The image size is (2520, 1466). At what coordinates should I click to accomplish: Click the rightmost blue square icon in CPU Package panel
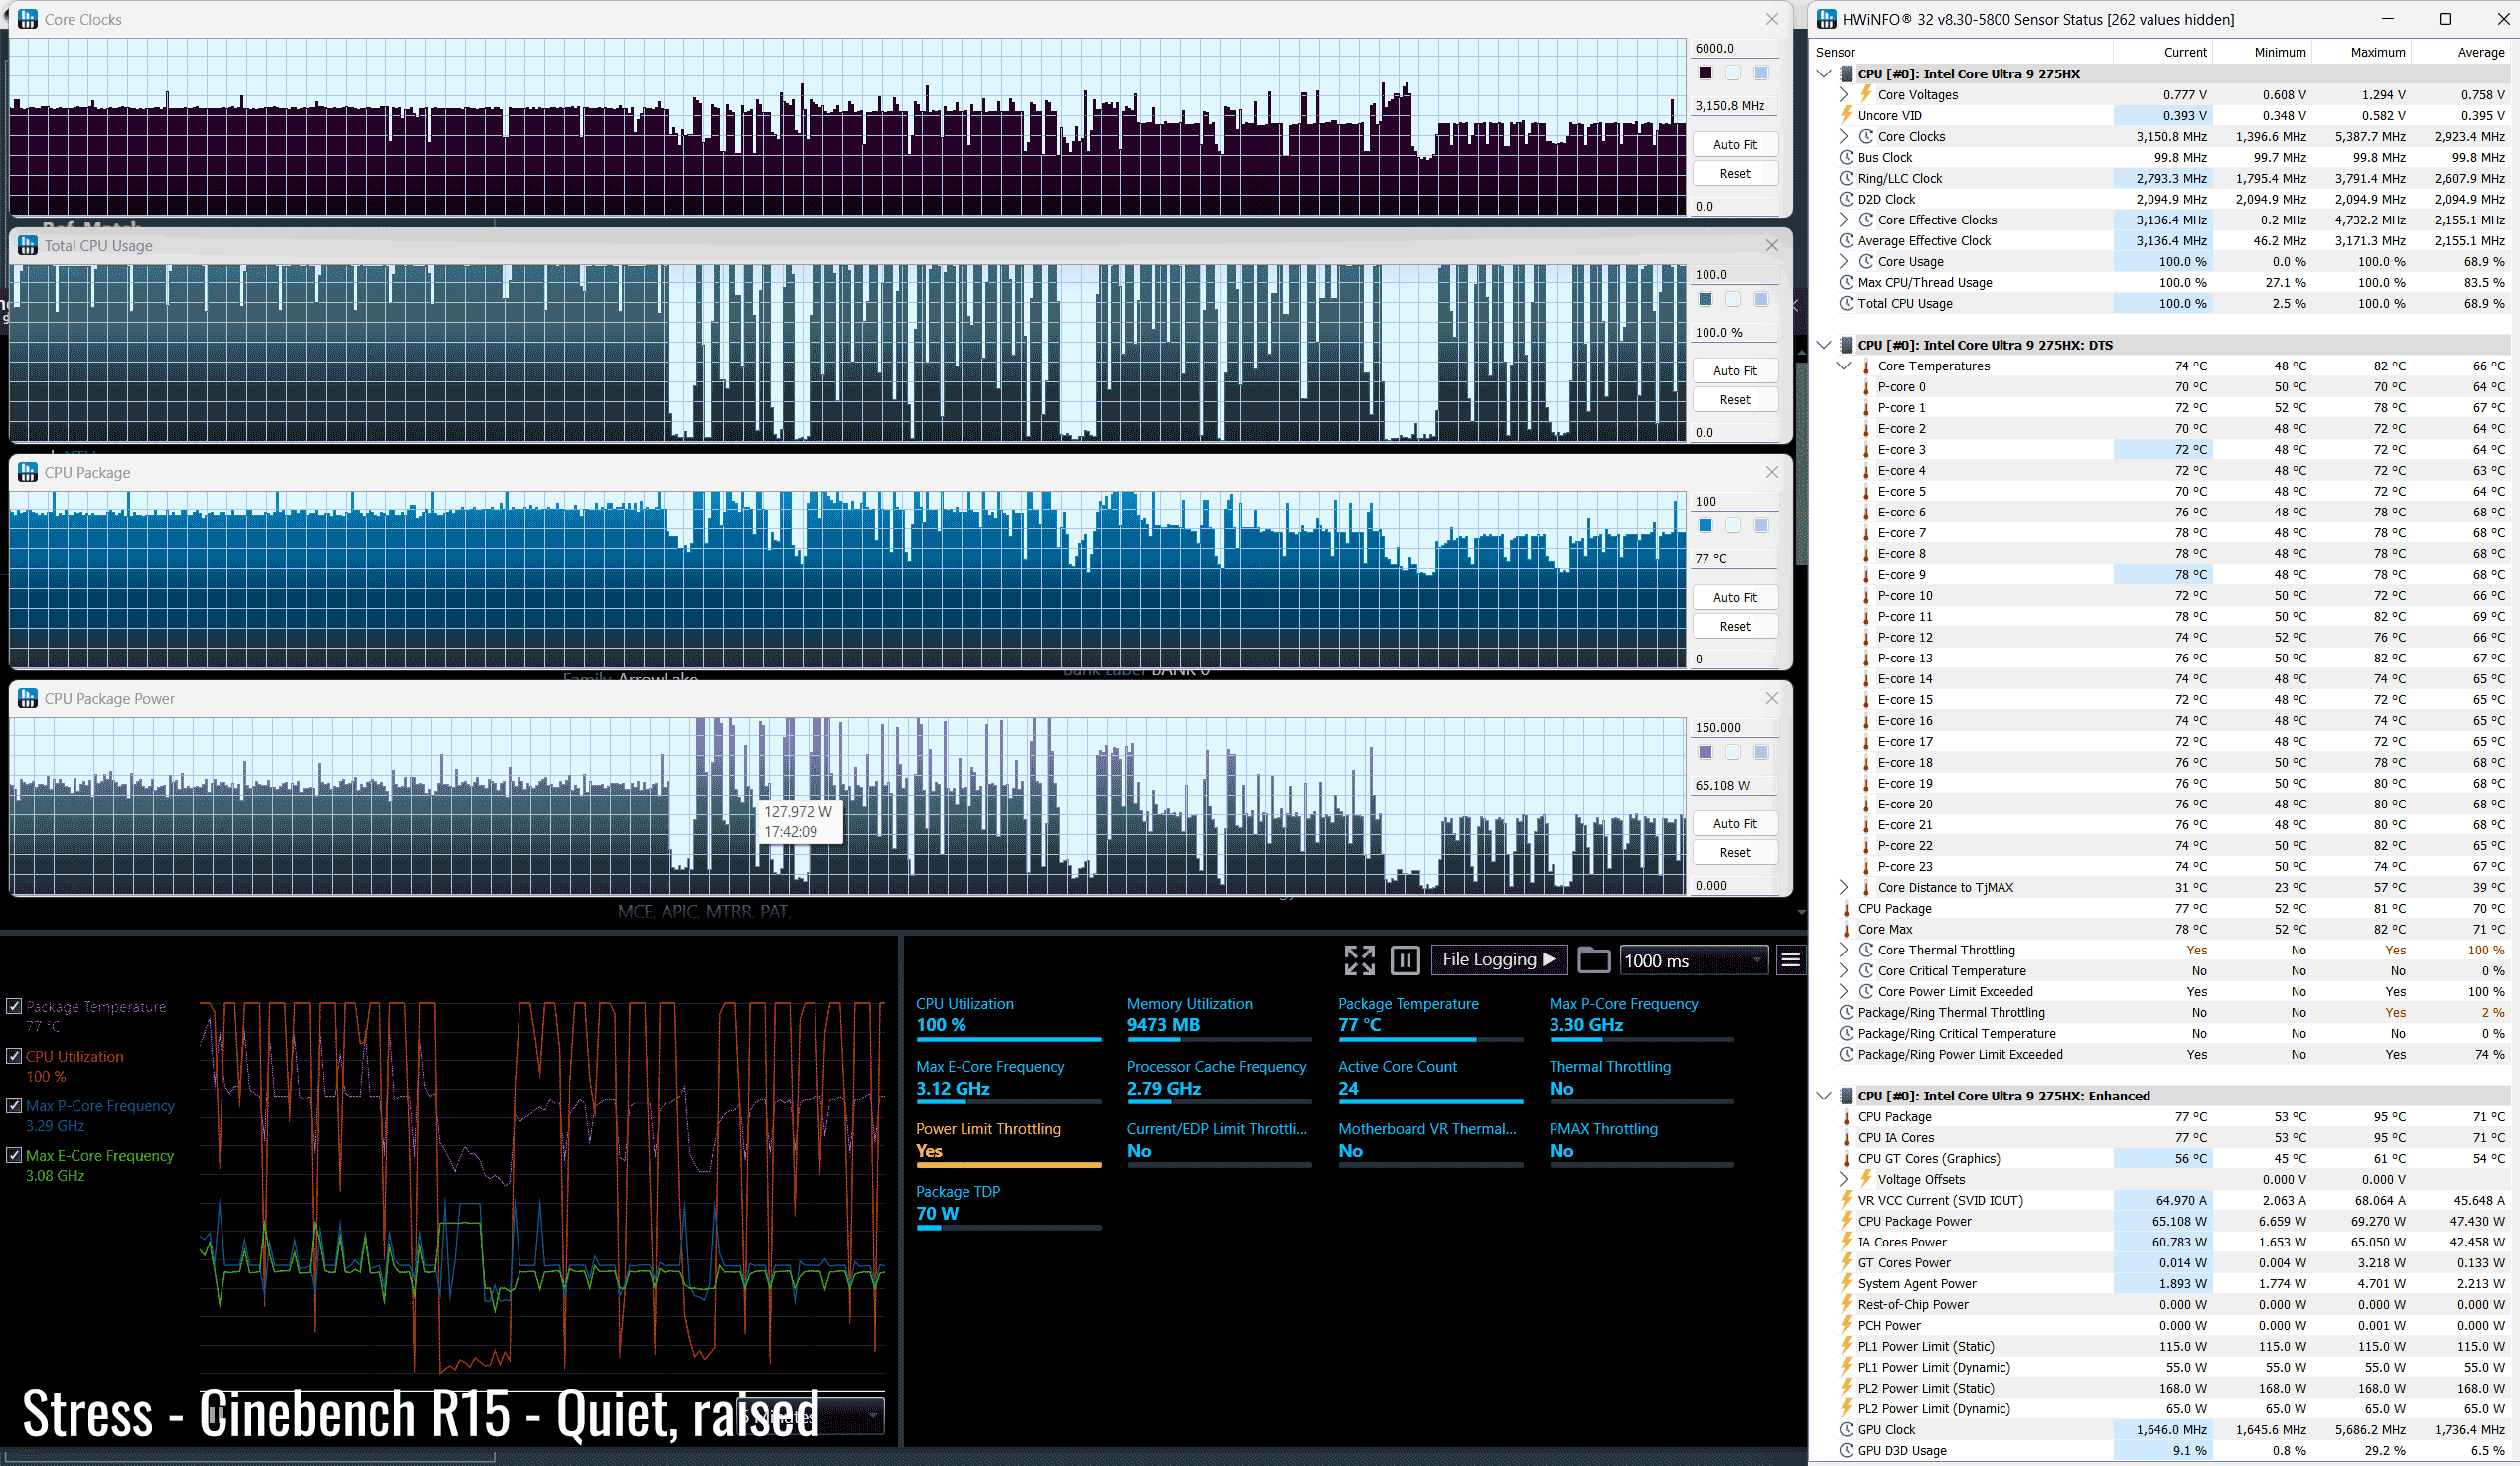click(1761, 526)
